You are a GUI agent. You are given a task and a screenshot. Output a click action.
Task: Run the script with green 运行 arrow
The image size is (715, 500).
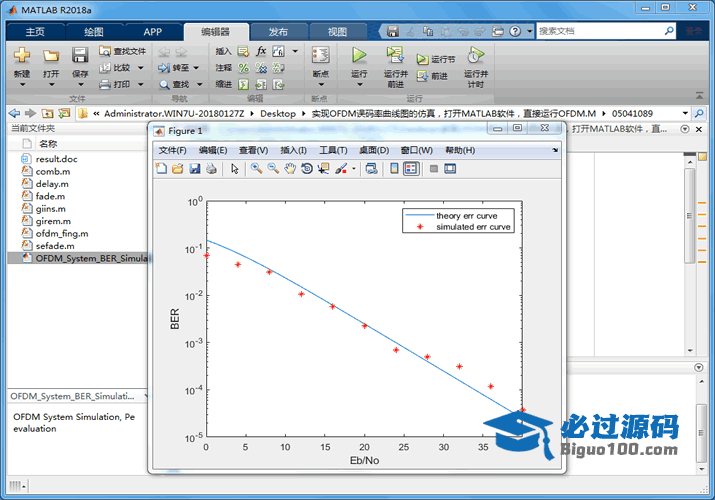pos(359,56)
